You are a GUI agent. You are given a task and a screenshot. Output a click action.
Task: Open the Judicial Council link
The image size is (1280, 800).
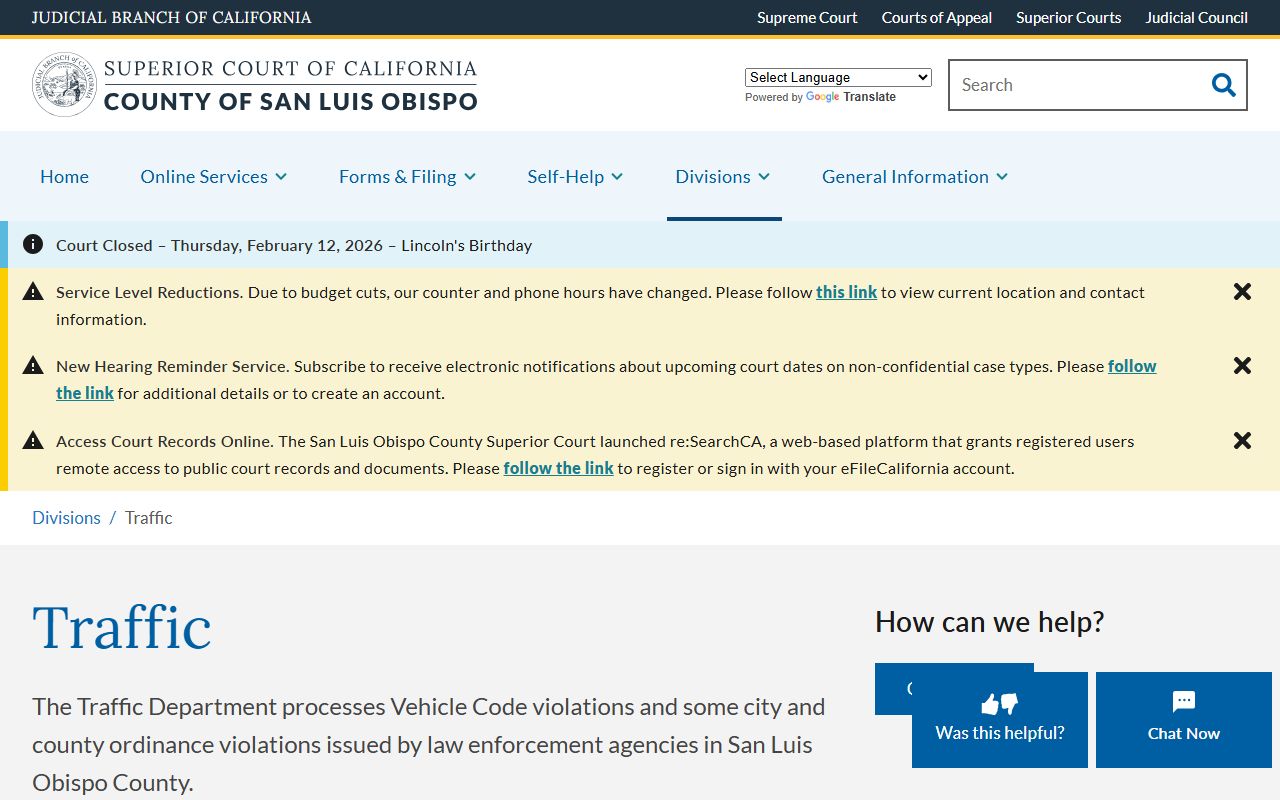coord(1196,17)
